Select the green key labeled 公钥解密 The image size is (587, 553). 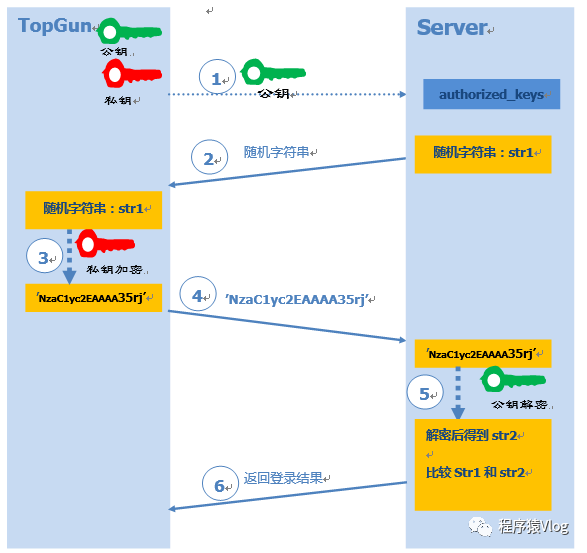point(513,379)
